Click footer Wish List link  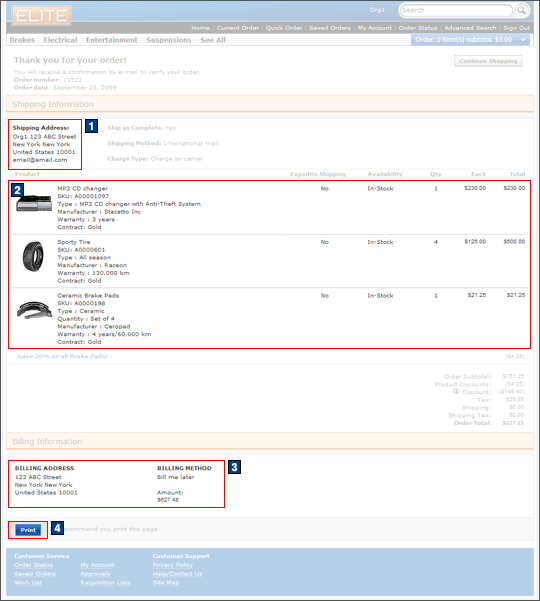pyautogui.click(x=28, y=583)
